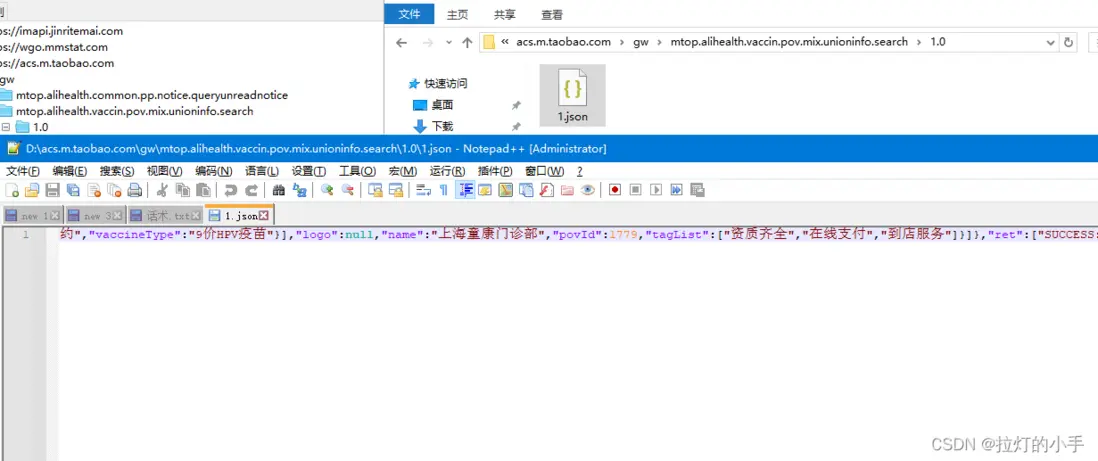Toggle Synchronize Vertical Scrolling icon
Image resolution: width=1098 pixels, height=461 pixels.
pos(375,190)
